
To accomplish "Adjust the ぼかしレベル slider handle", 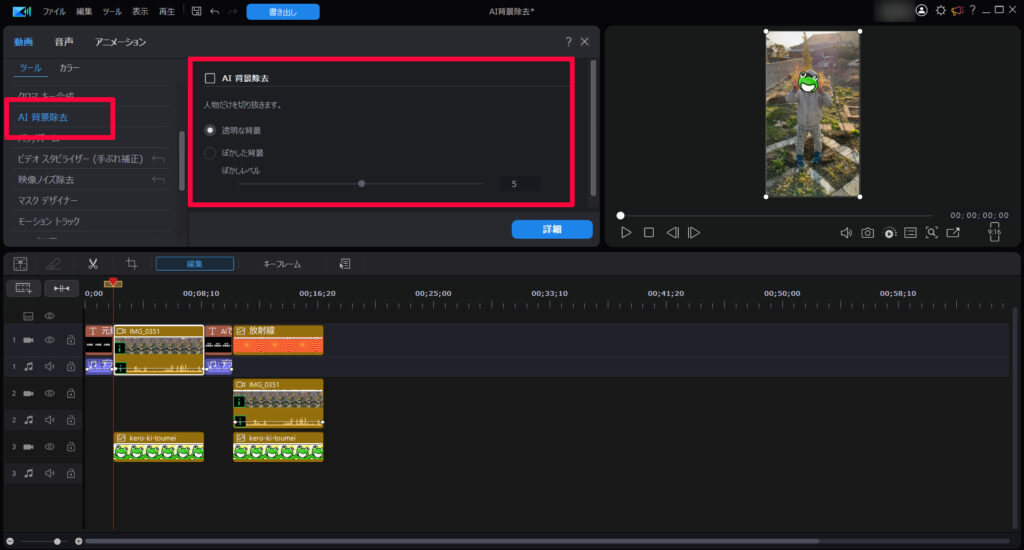I will tap(361, 184).
